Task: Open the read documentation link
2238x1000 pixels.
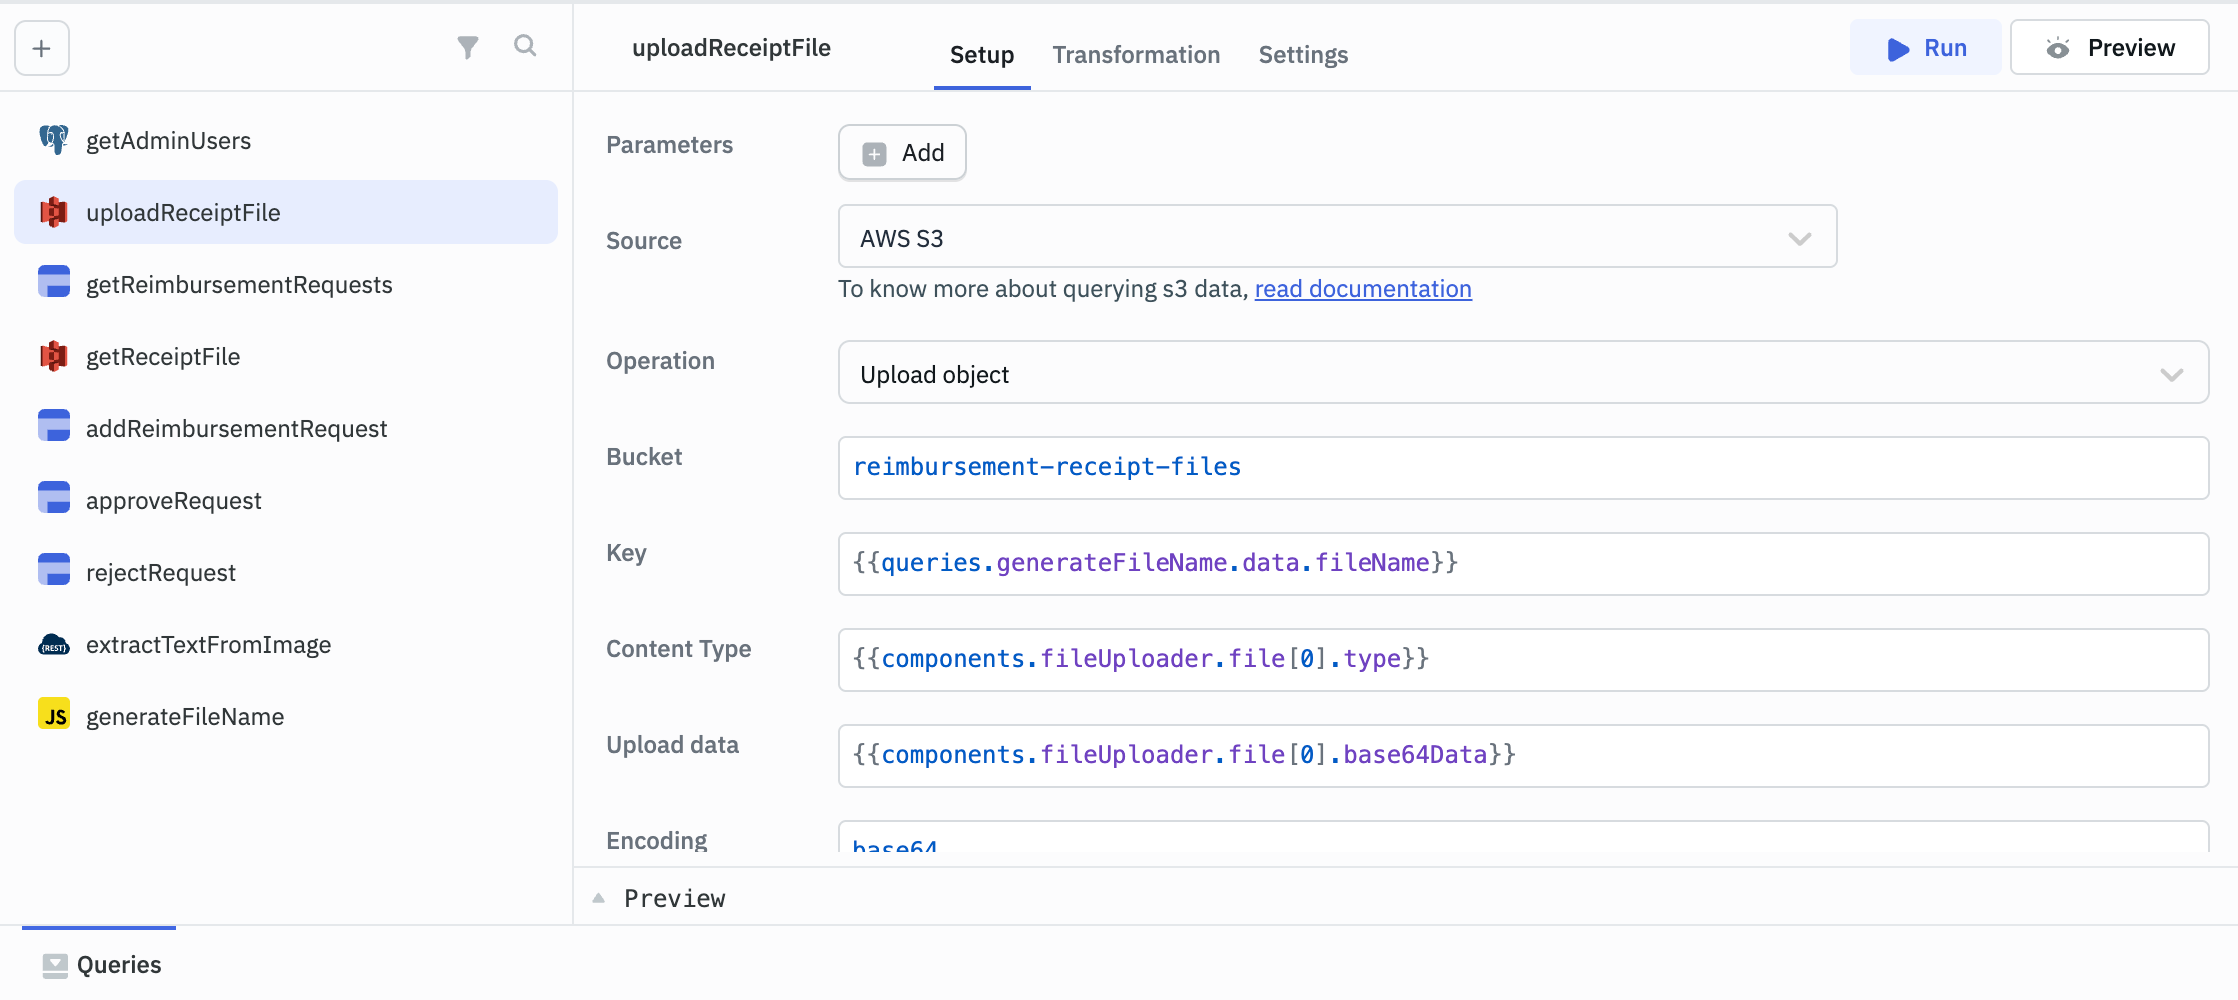Action: tap(1362, 289)
